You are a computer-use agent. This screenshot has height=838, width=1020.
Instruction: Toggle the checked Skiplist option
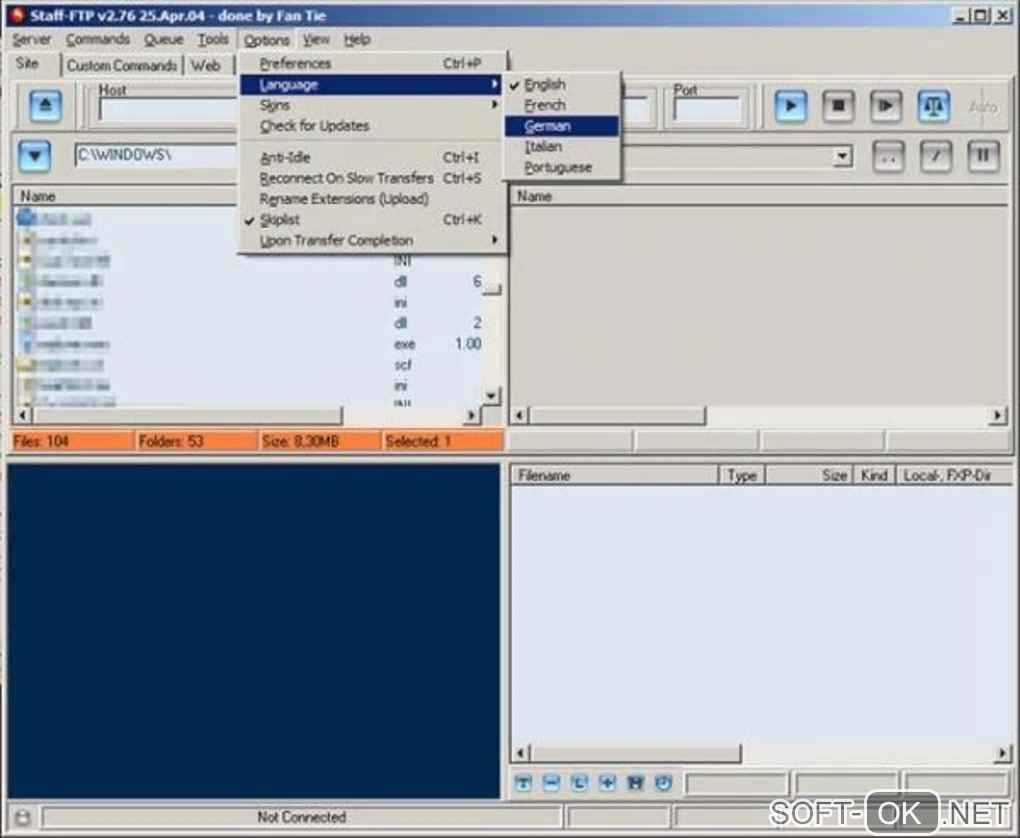pos(370,220)
